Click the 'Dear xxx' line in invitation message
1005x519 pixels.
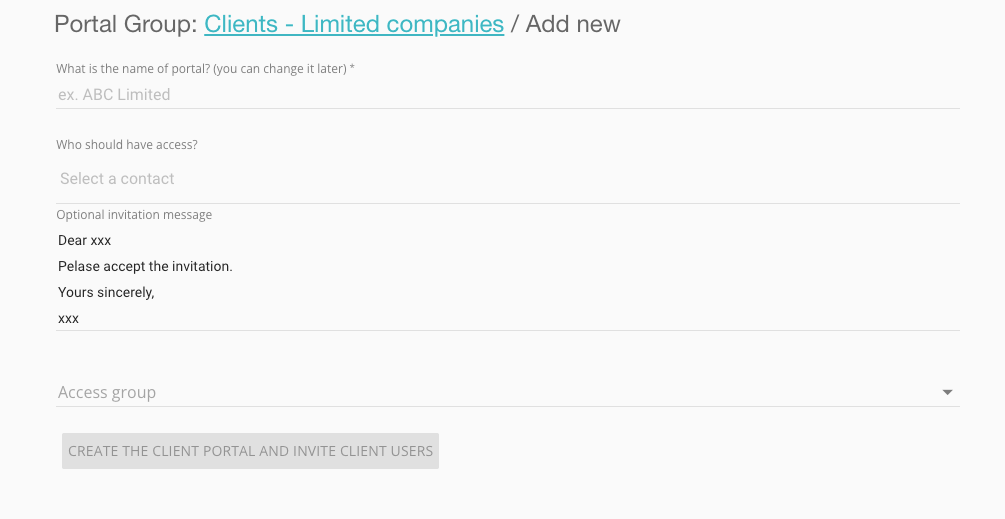click(85, 240)
